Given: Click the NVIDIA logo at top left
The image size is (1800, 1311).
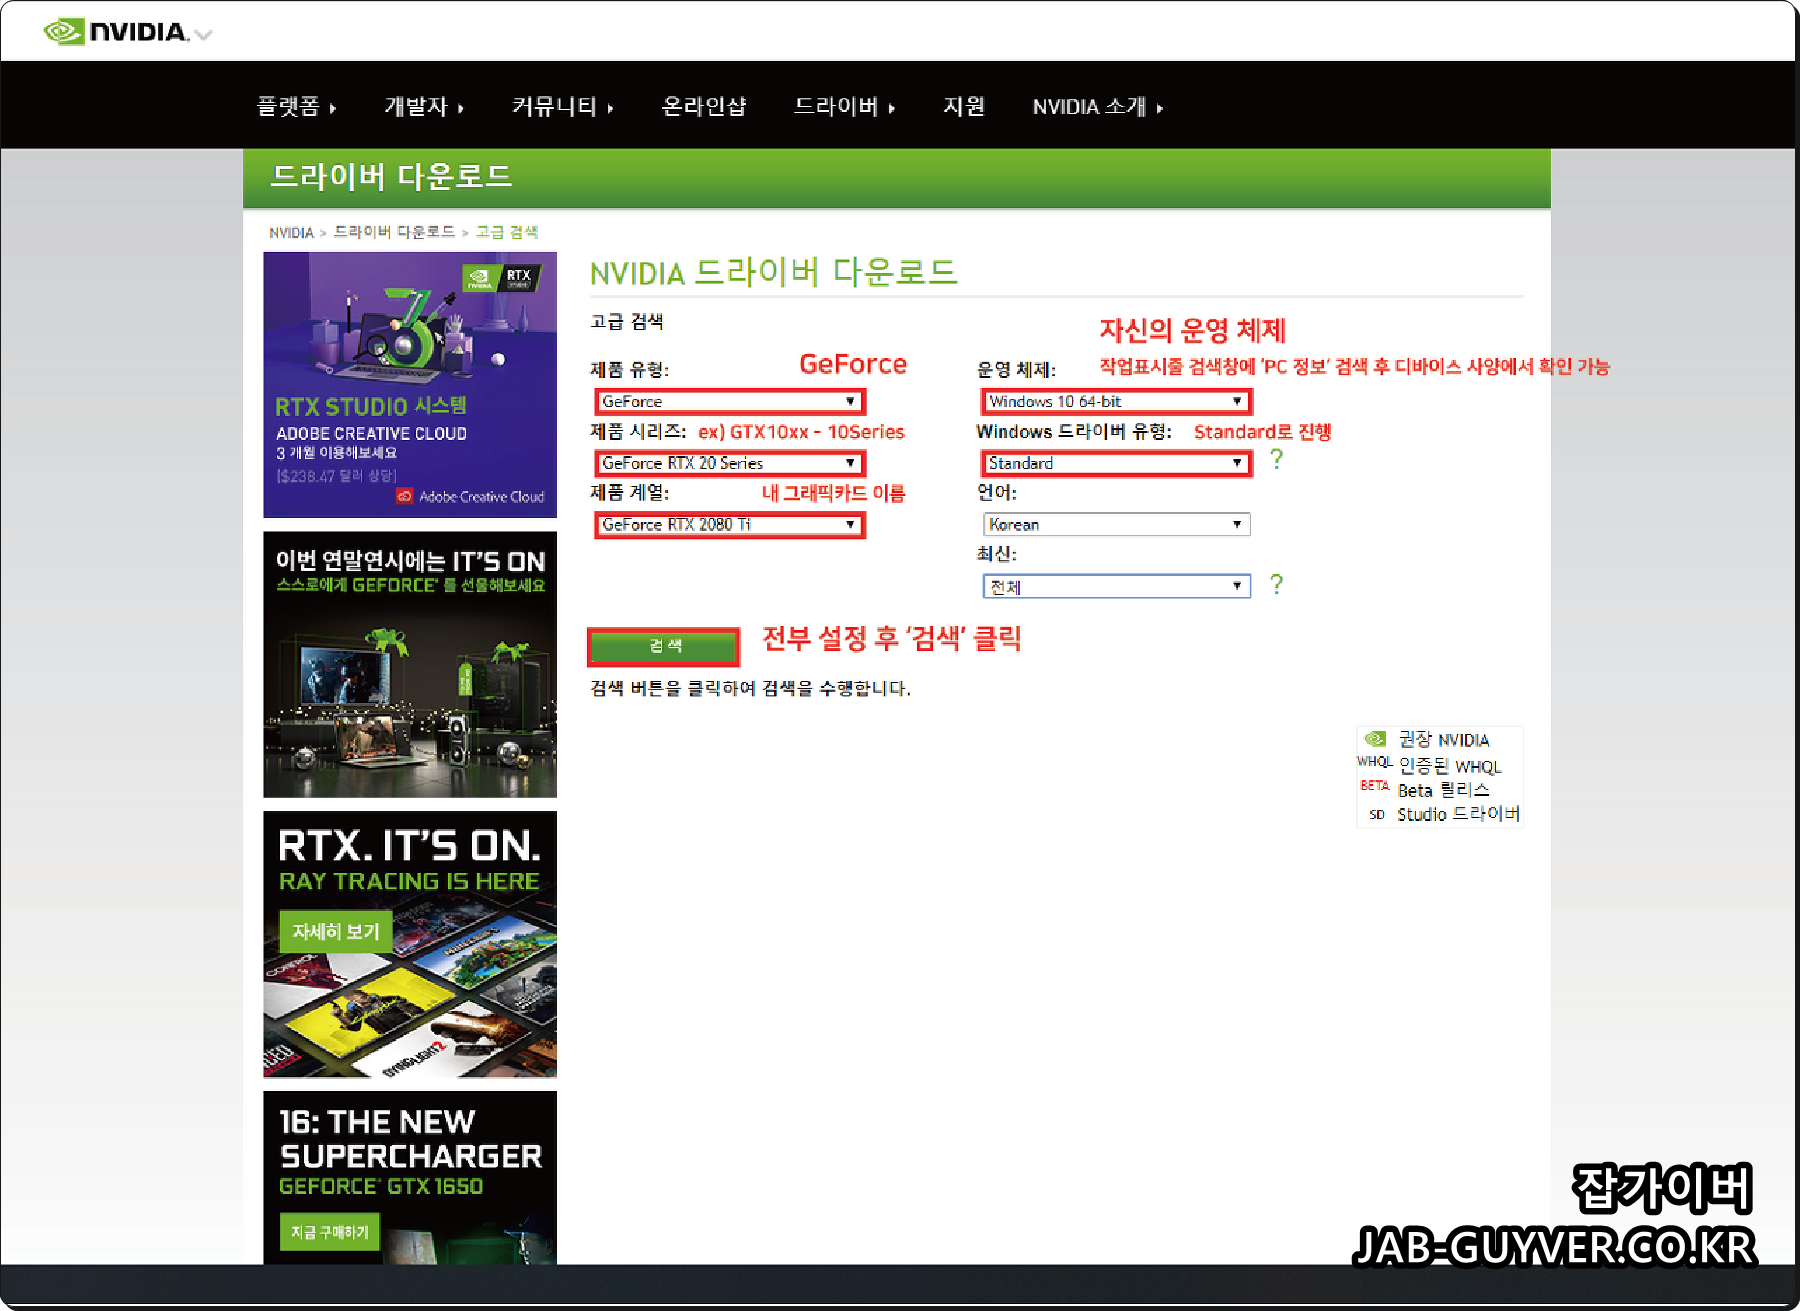Looking at the screenshot, I should coord(115,32).
